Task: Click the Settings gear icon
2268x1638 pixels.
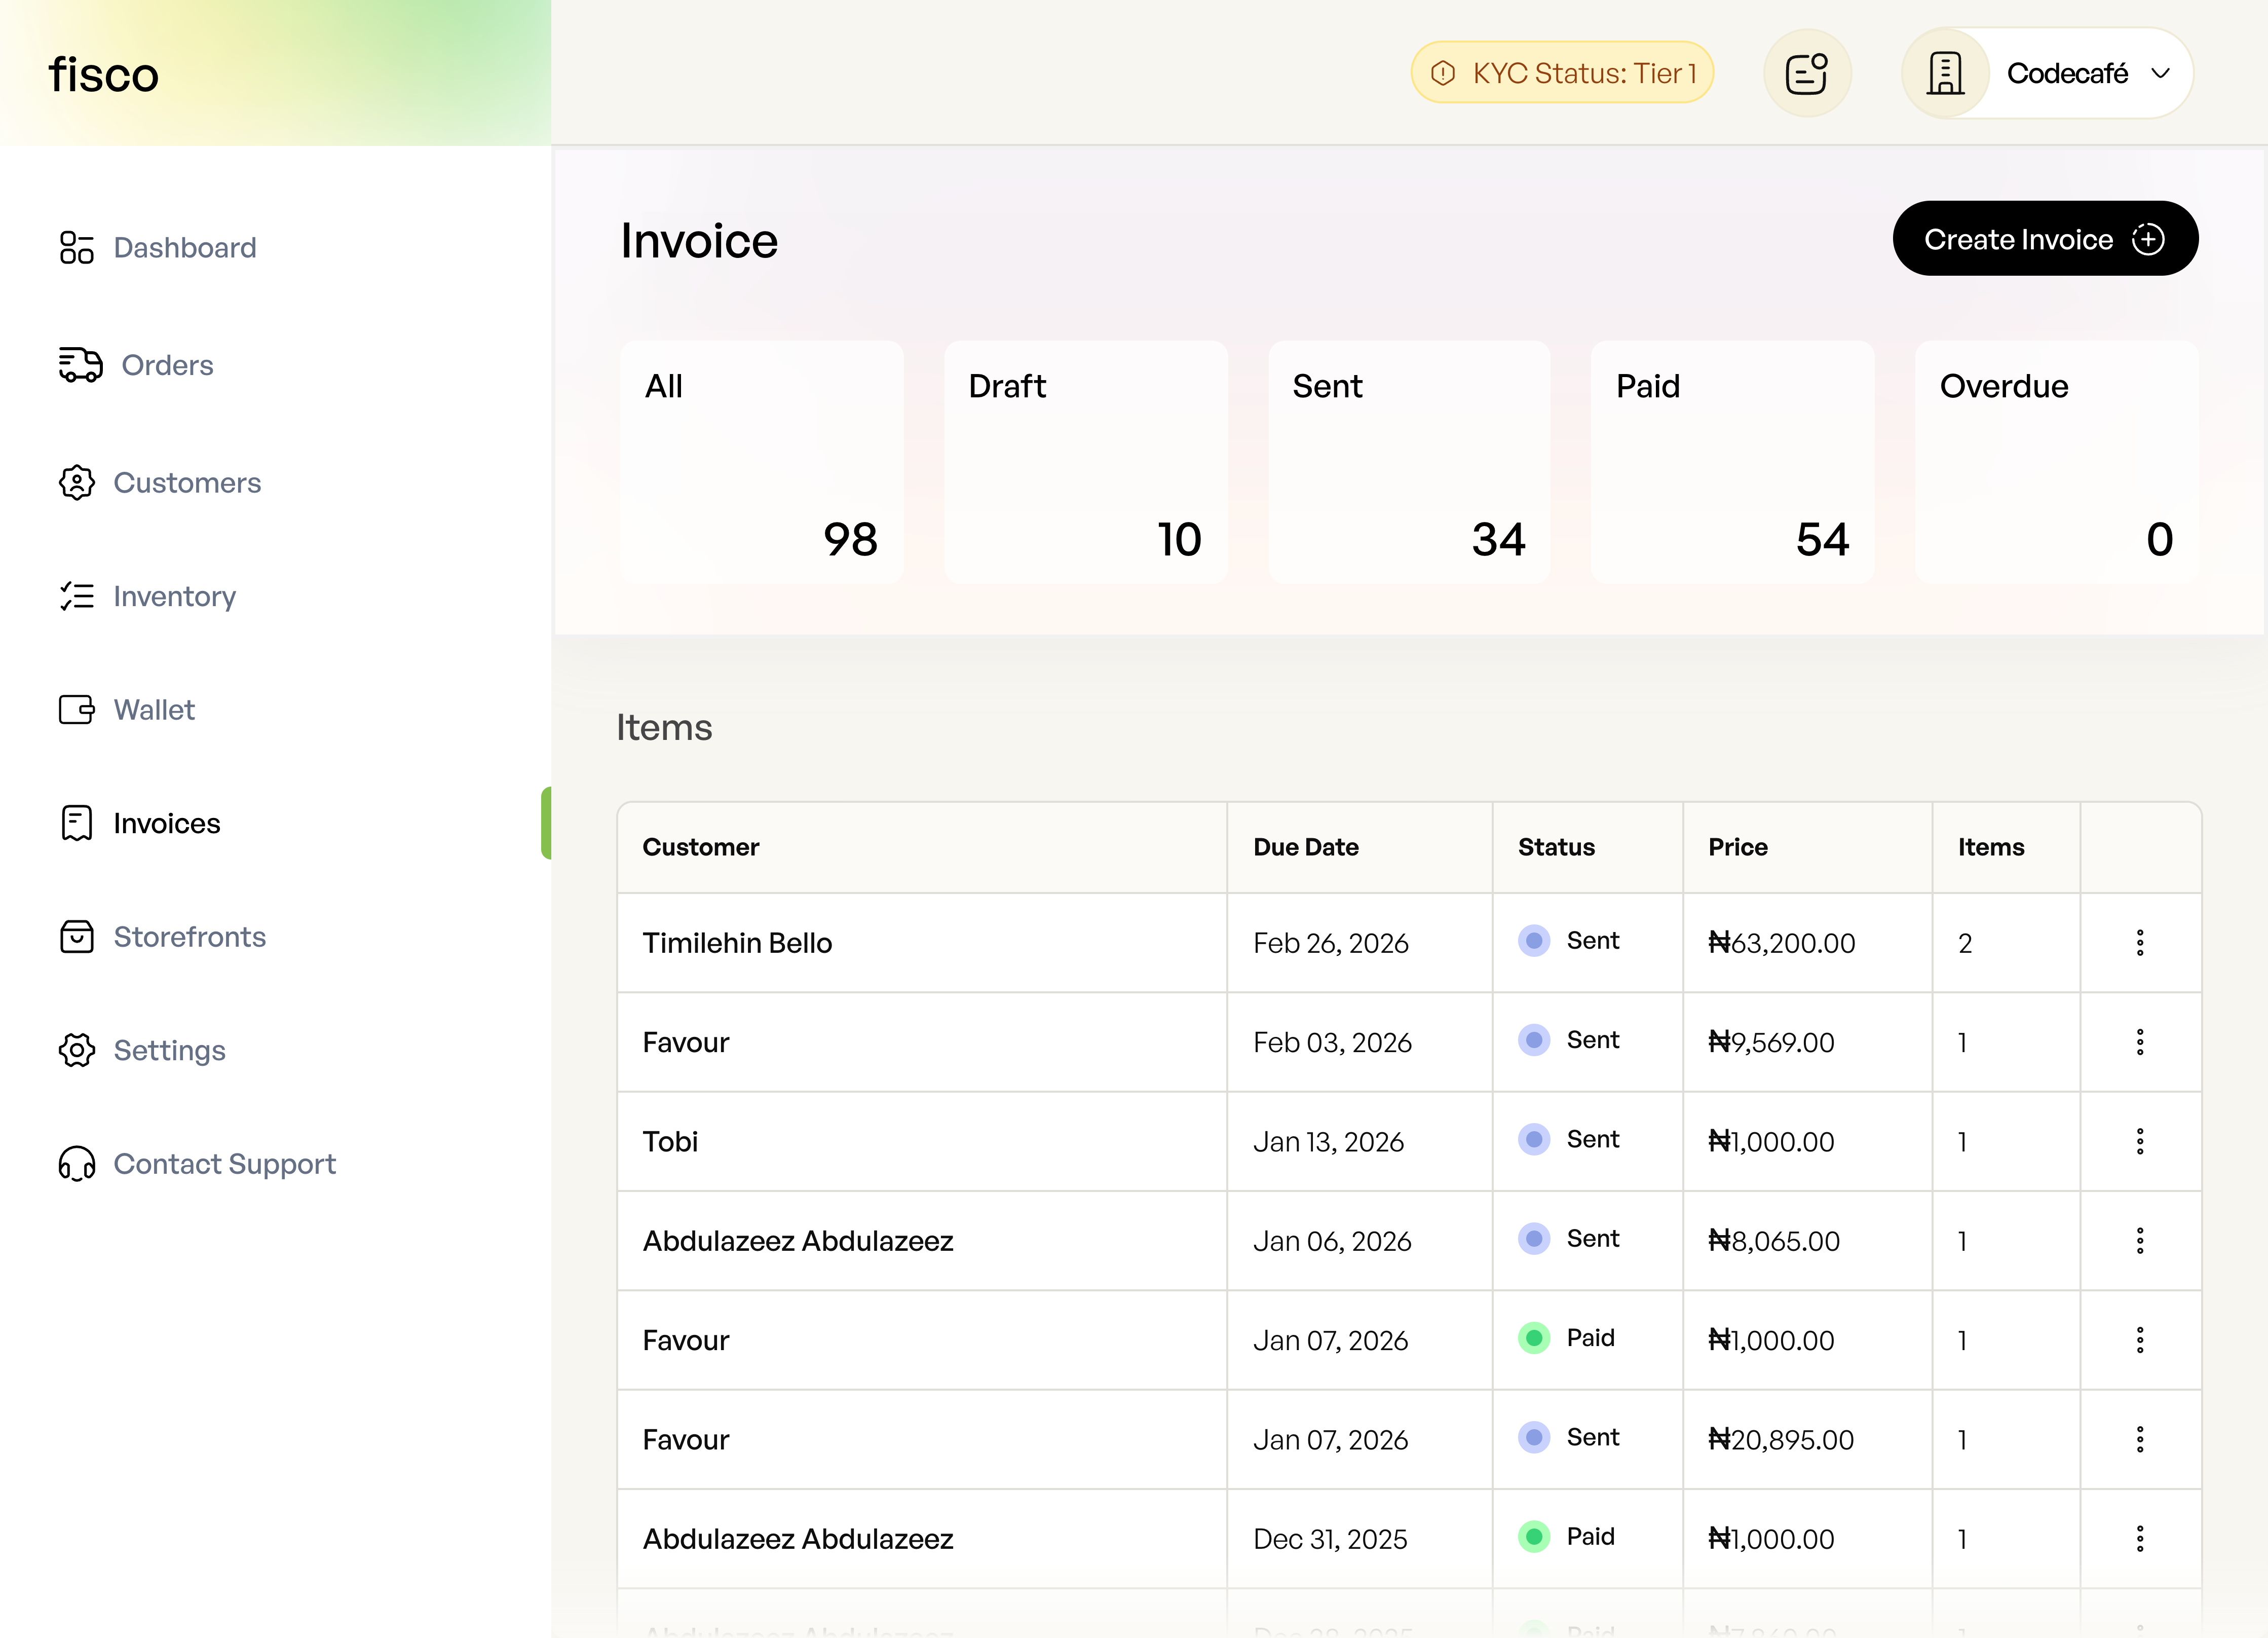Action: (76, 1050)
